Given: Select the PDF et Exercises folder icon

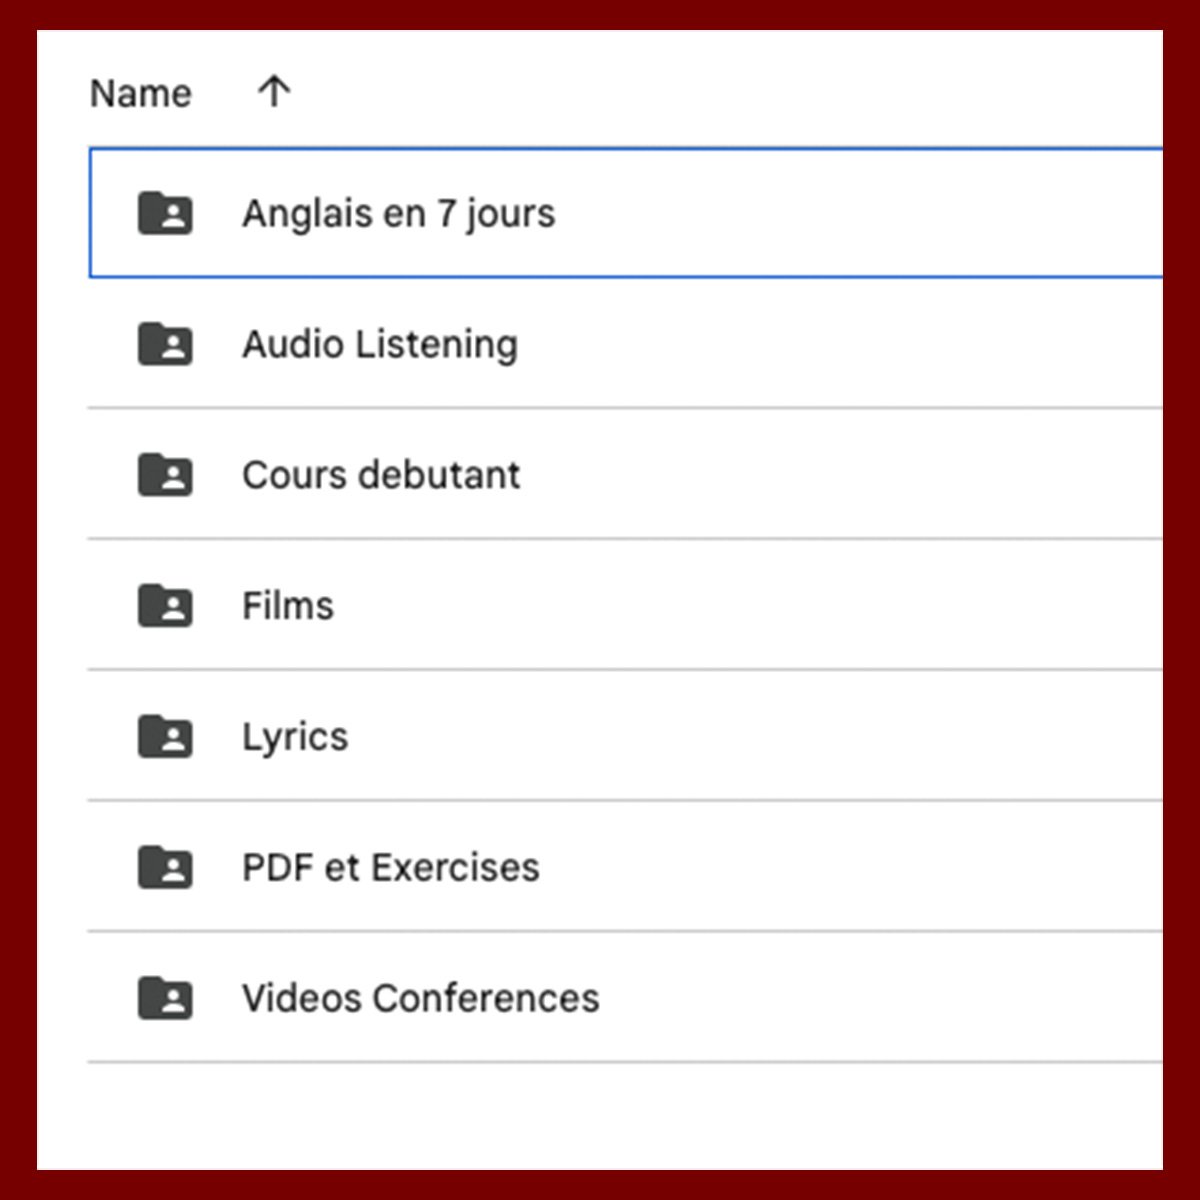Looking at the screenshot, I should (165, 868).
